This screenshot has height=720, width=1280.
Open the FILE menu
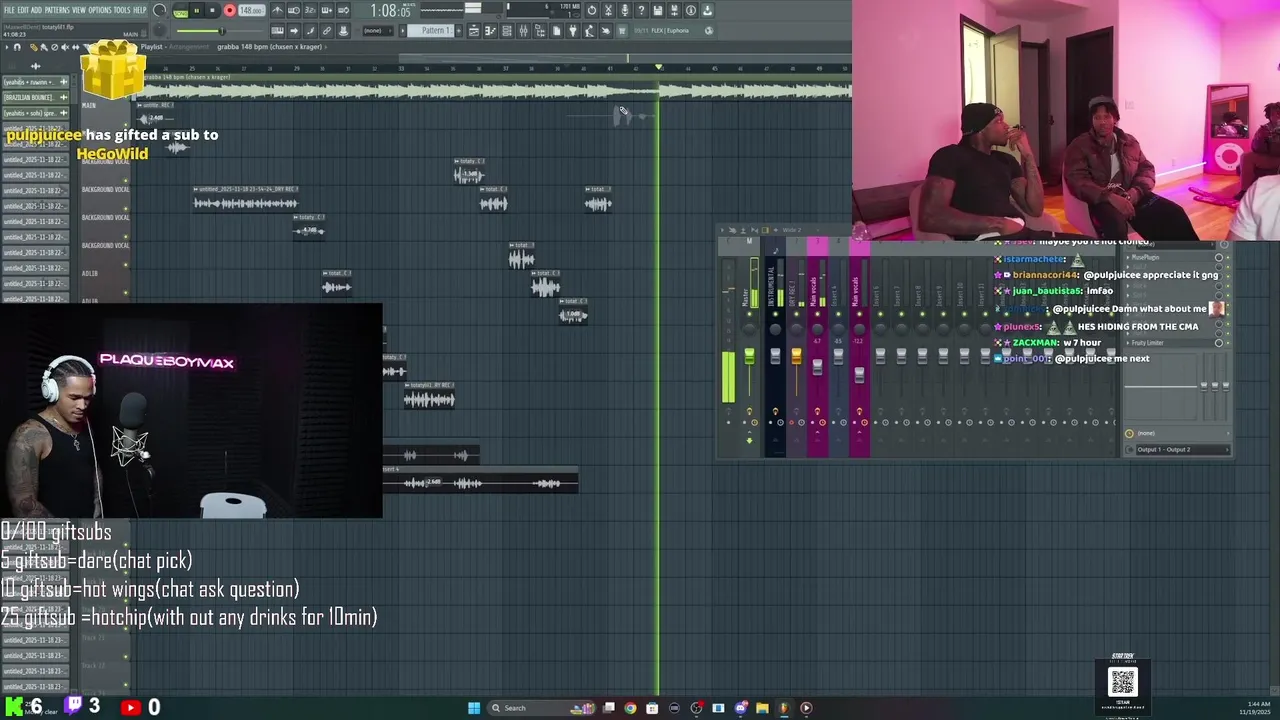[9, 10]
